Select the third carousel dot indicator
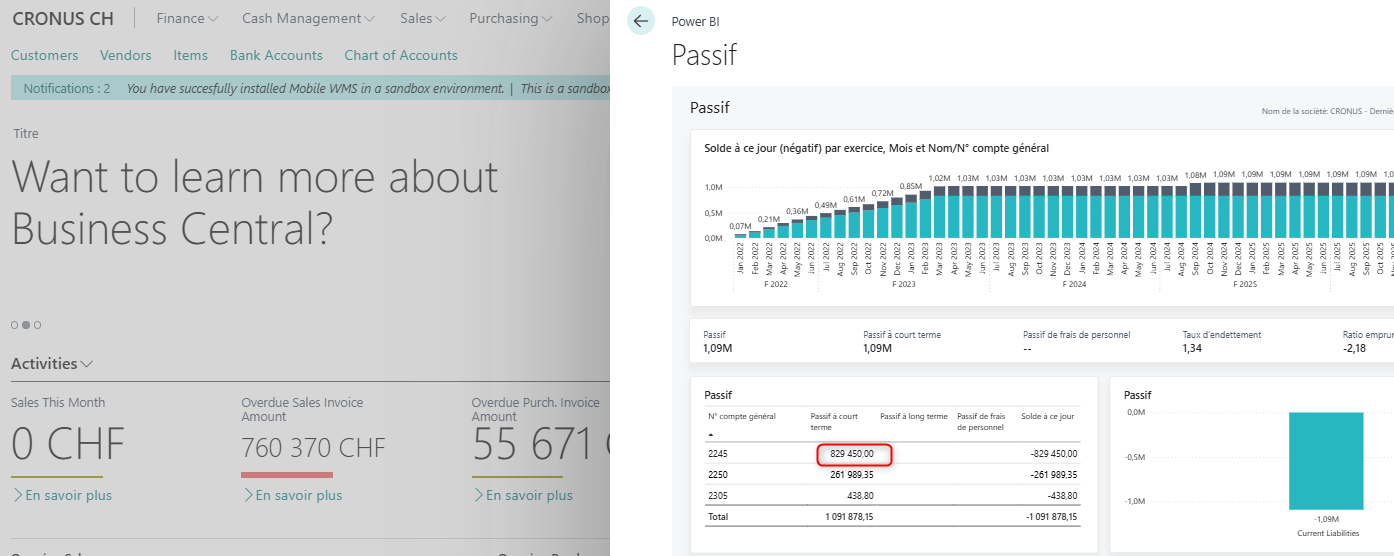 (38, 325)
